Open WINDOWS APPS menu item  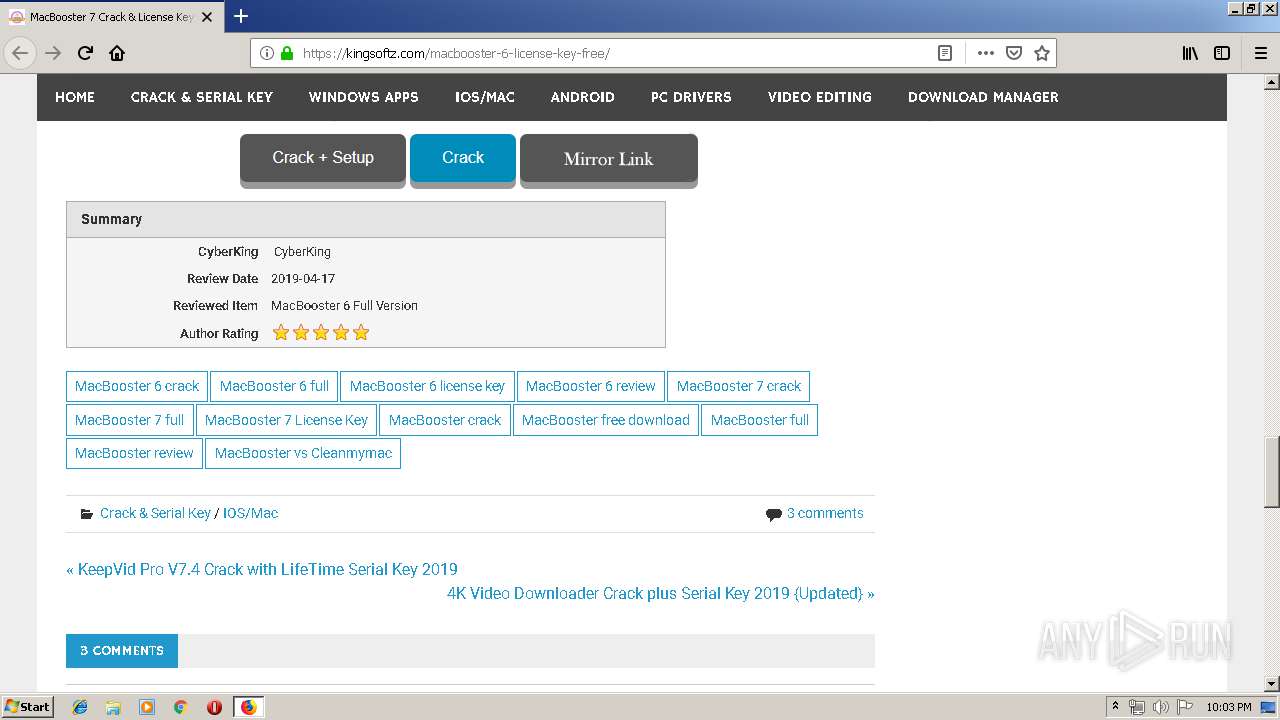coord(364,97)
